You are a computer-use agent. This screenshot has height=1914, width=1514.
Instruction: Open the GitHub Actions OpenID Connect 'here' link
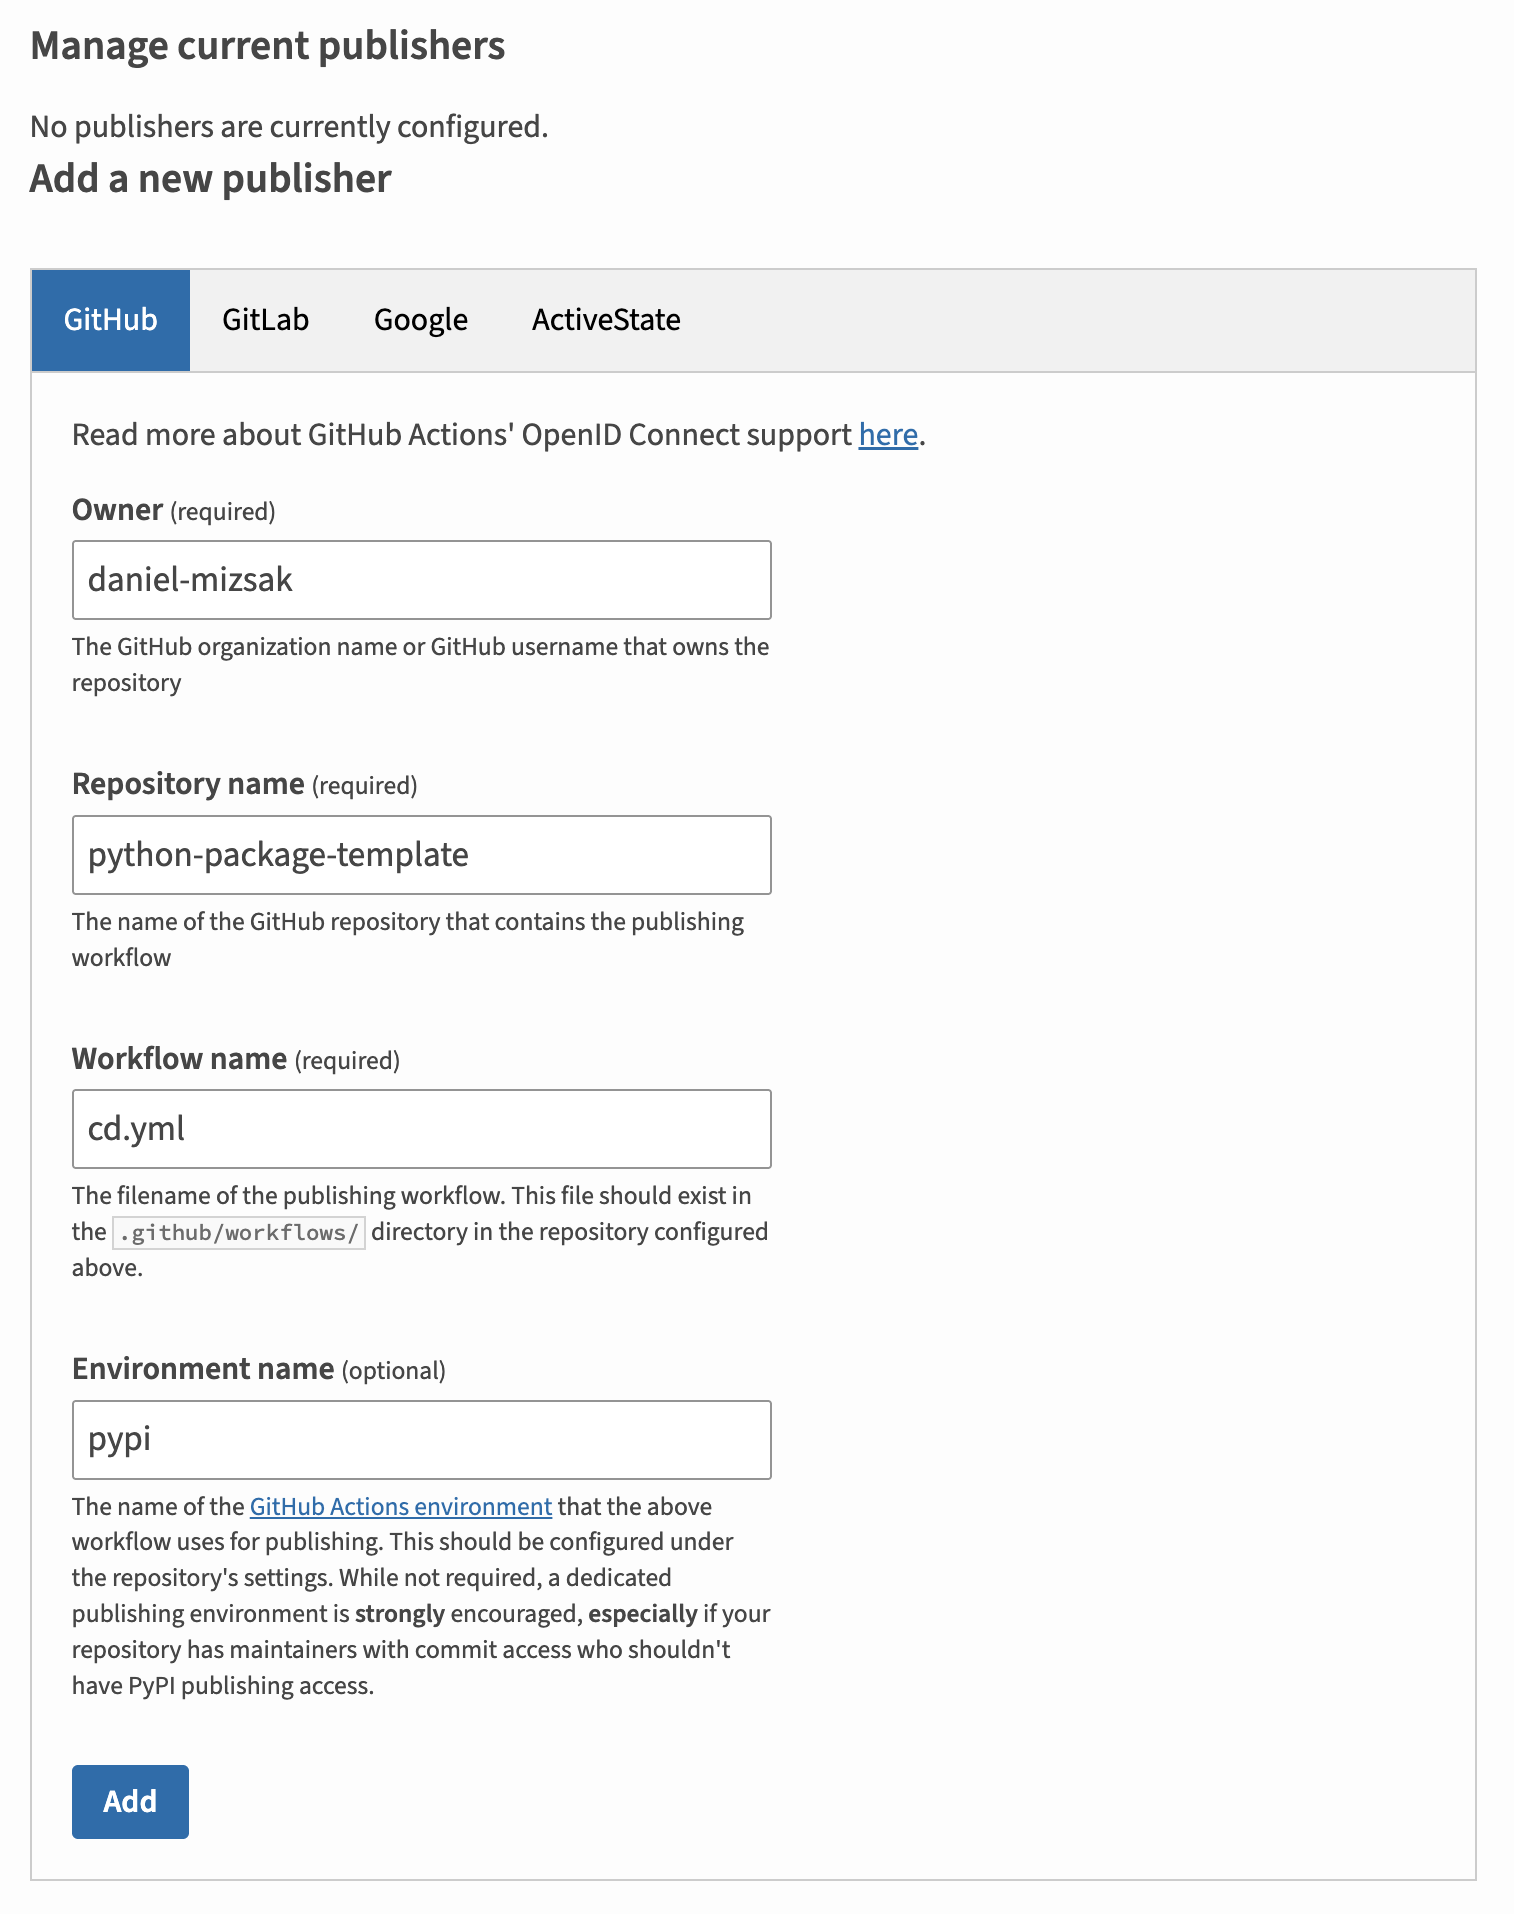click(887, 434)
